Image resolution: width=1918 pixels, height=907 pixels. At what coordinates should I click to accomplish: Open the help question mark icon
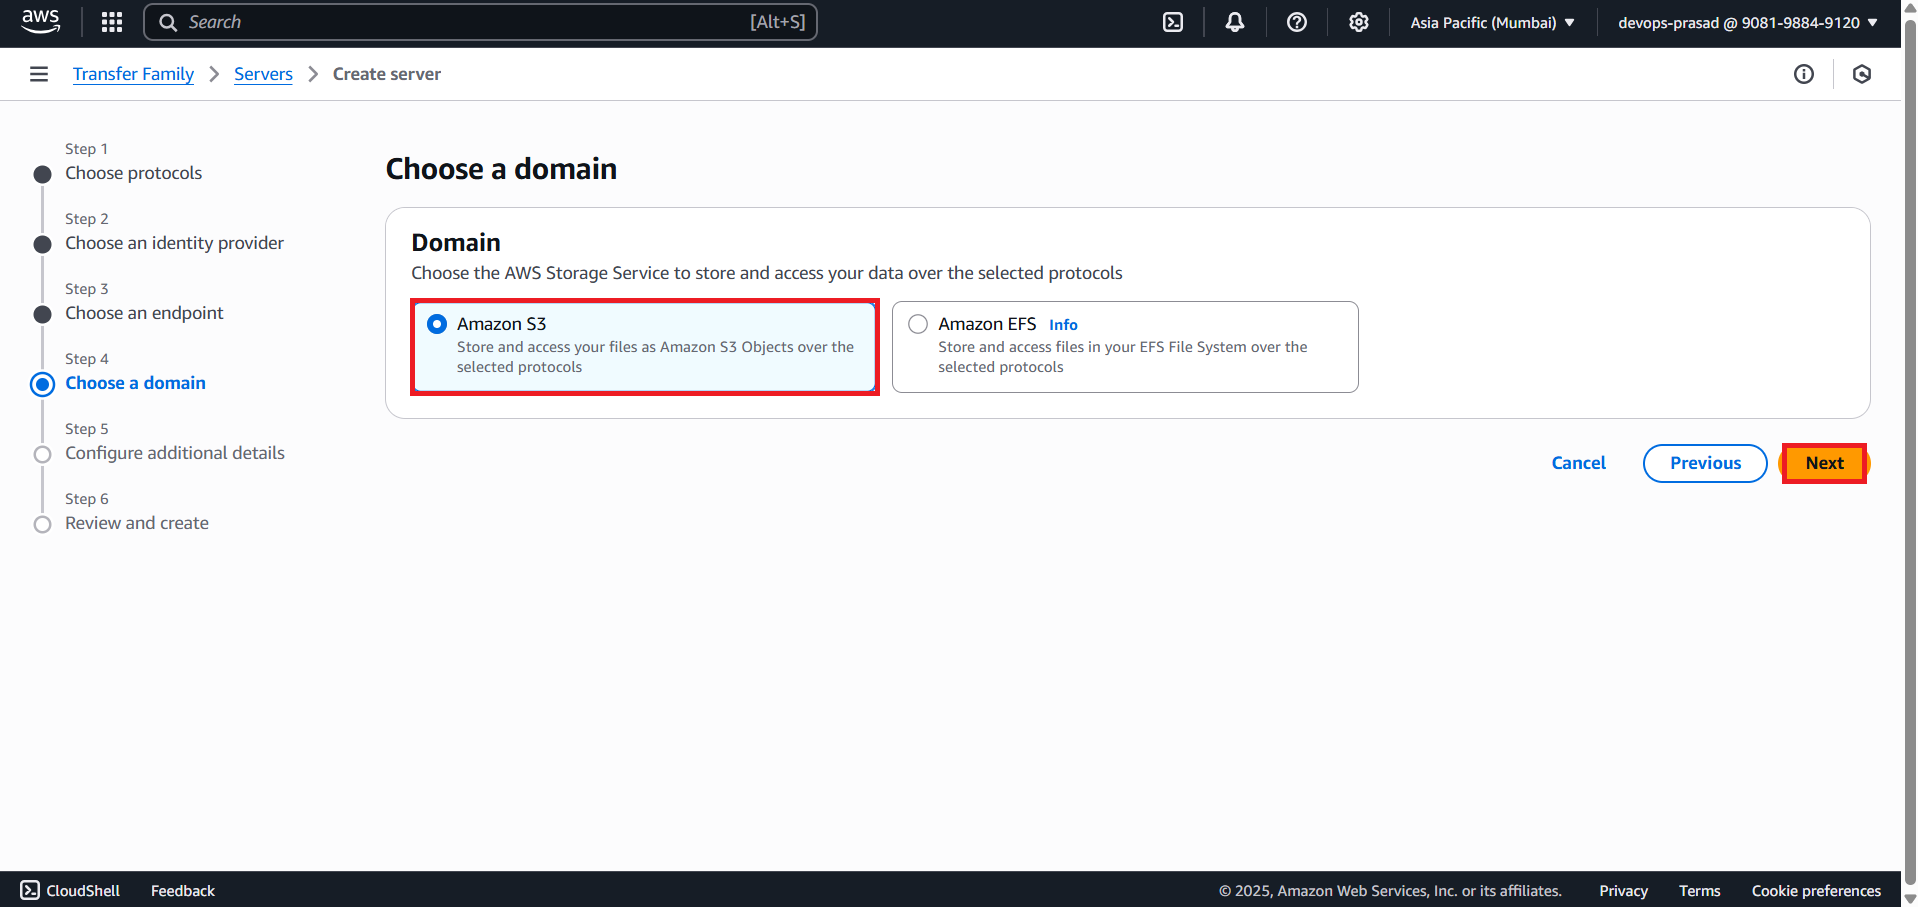click(1296, 21)
